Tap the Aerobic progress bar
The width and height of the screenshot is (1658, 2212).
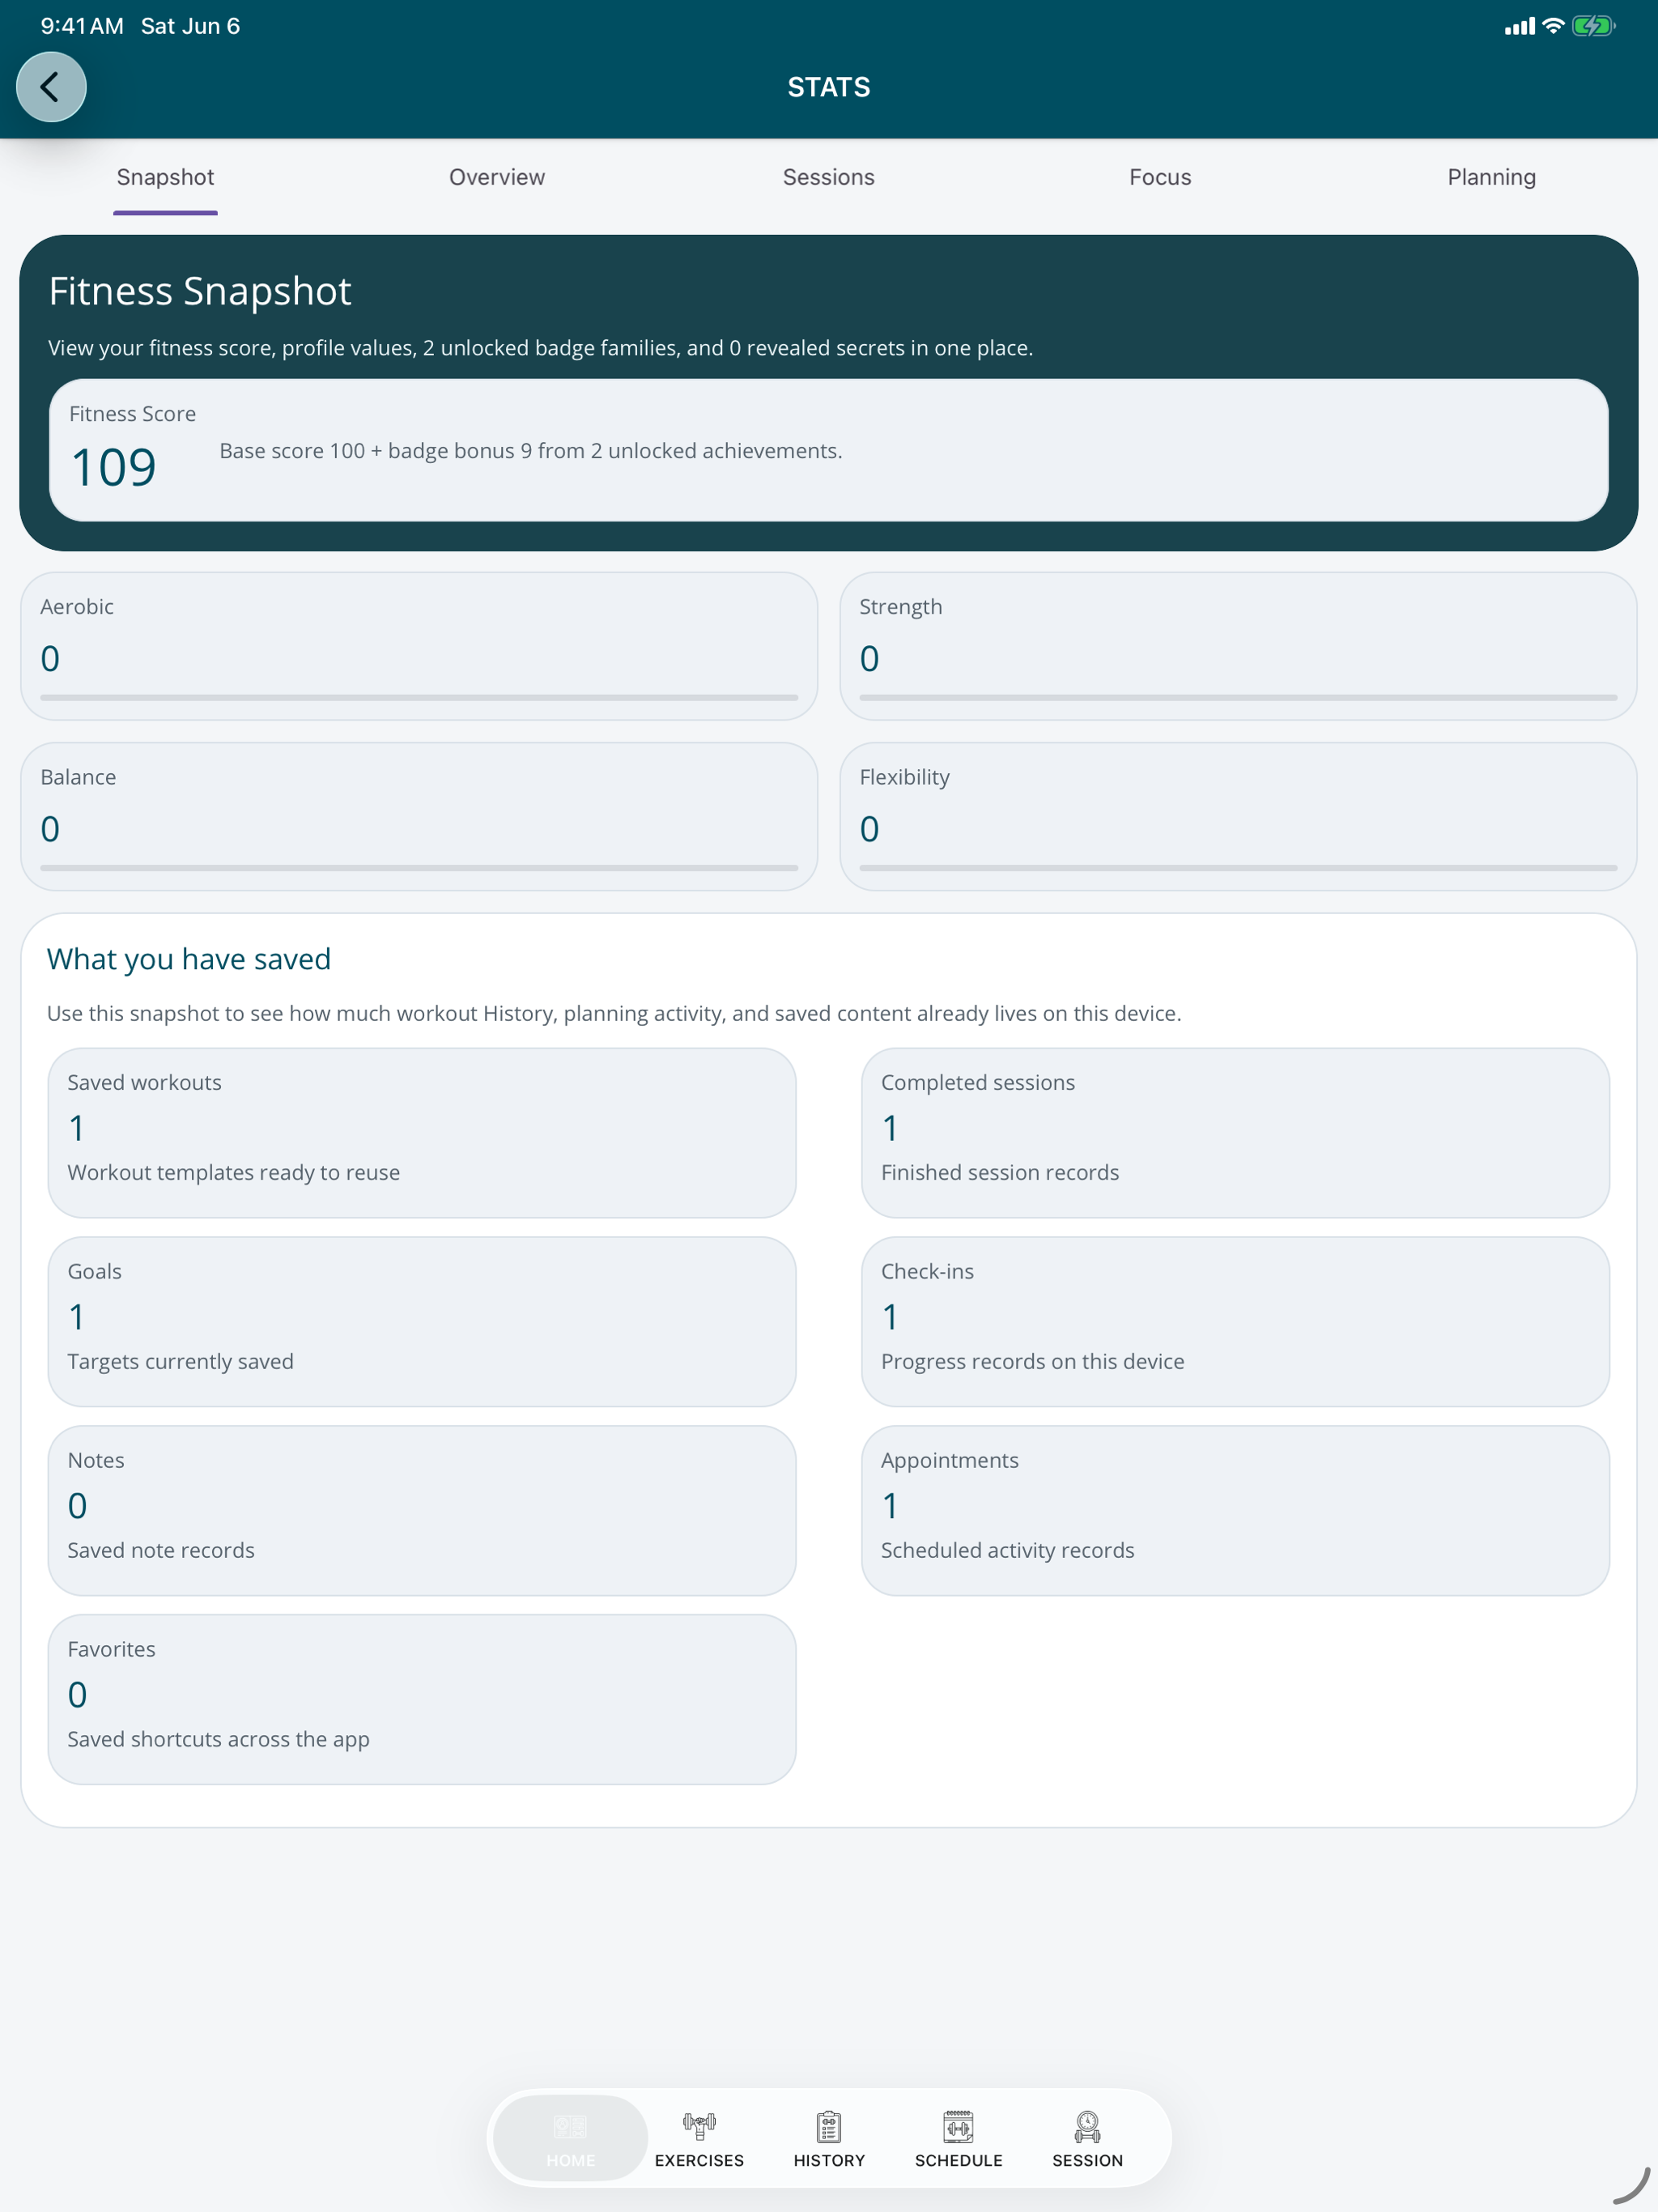pyautogui.click(x=419, y=697)
